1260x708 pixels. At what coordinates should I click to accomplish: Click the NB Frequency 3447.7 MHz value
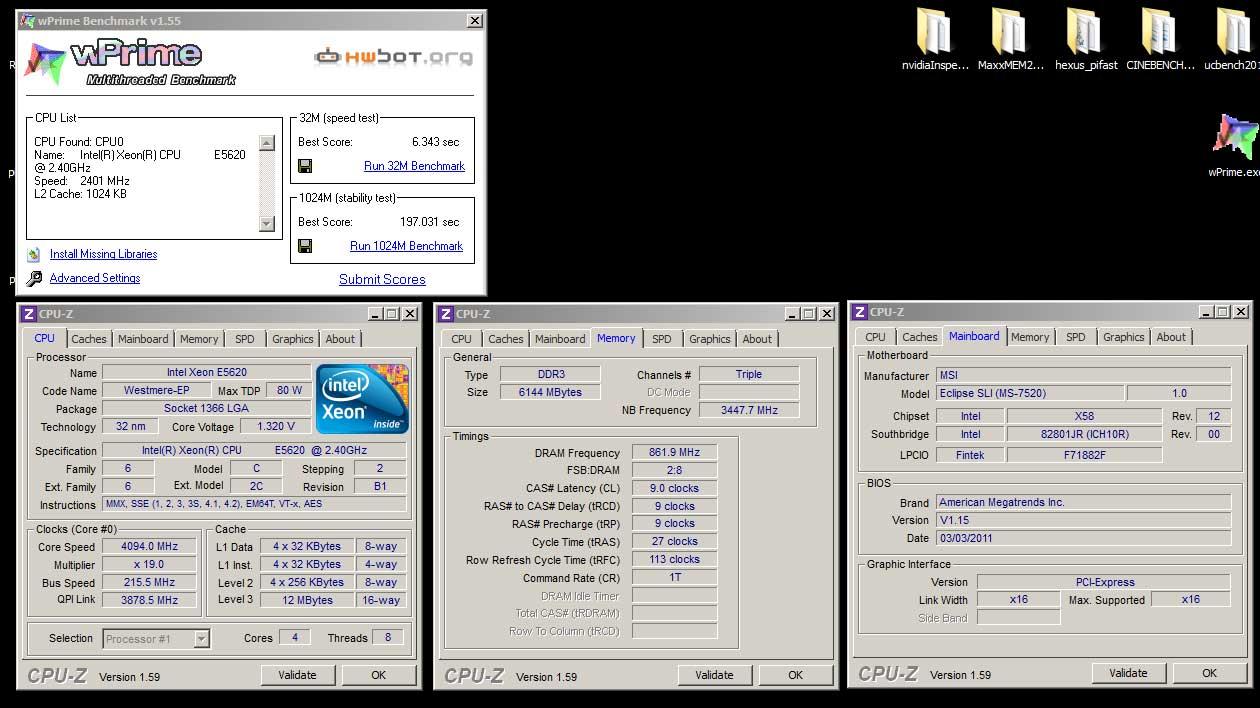749,410
